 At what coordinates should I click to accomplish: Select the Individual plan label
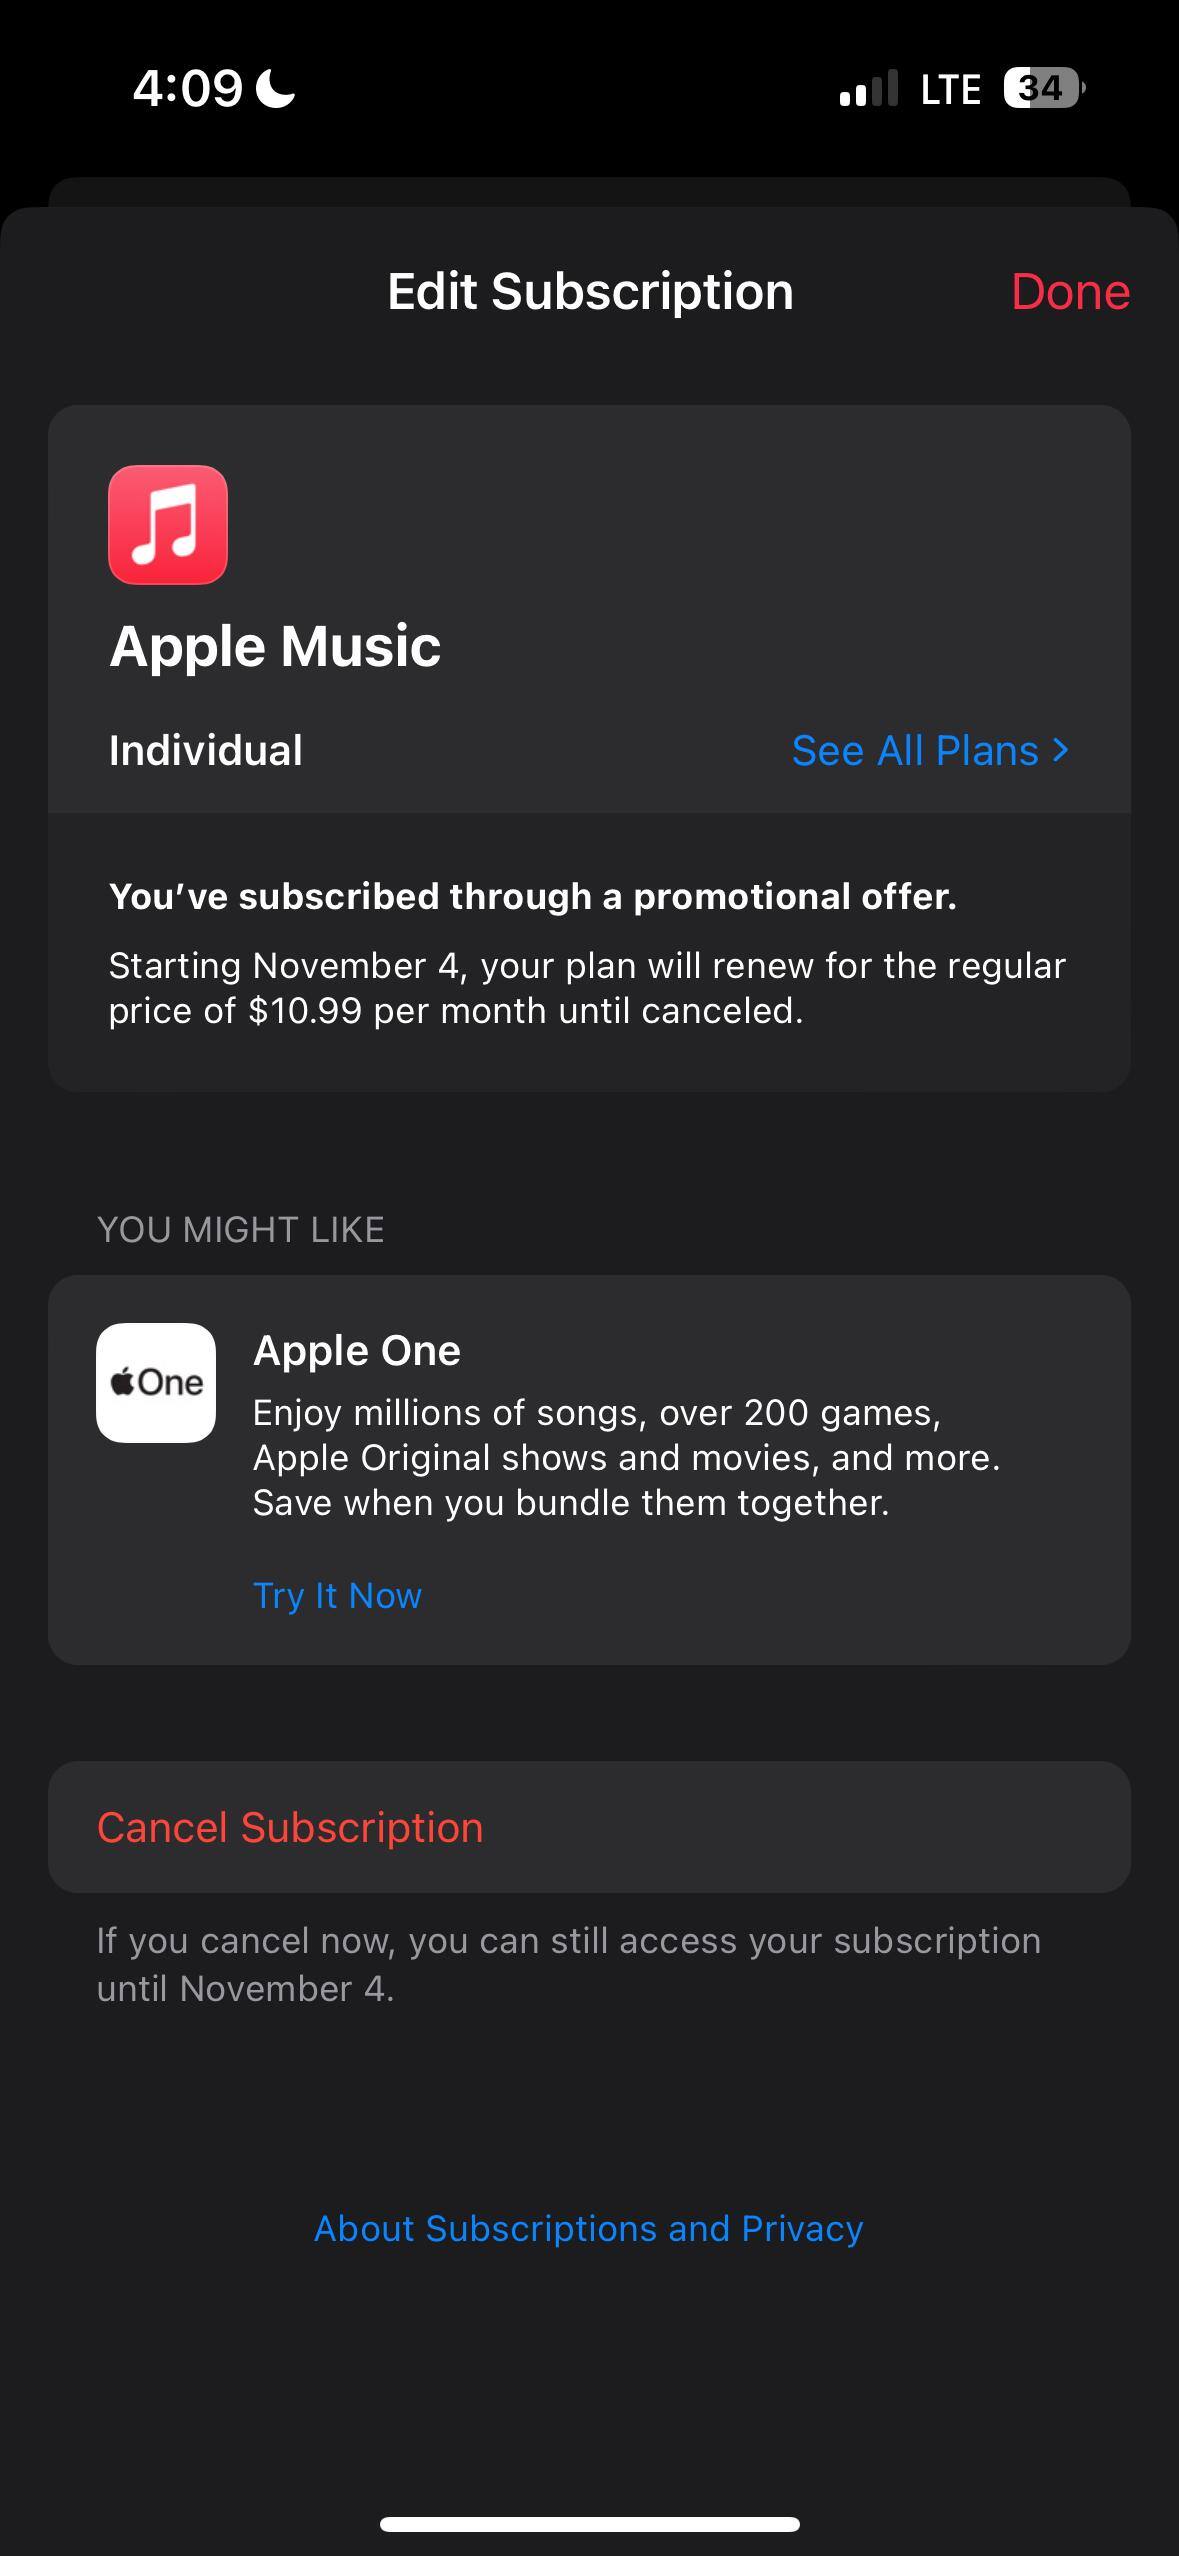coord(206,751)
